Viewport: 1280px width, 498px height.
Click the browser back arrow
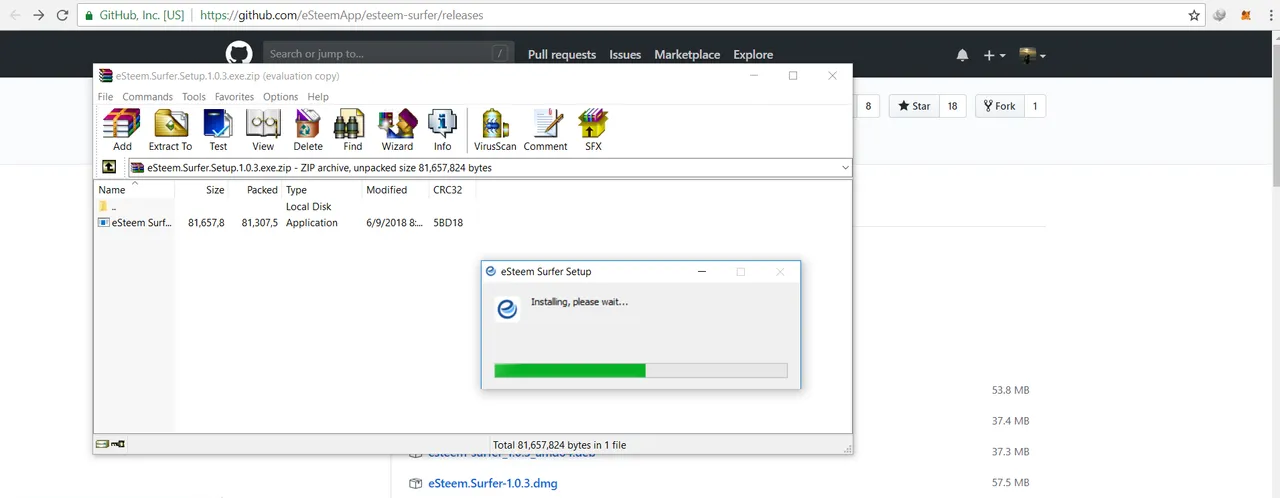[15, 16]
